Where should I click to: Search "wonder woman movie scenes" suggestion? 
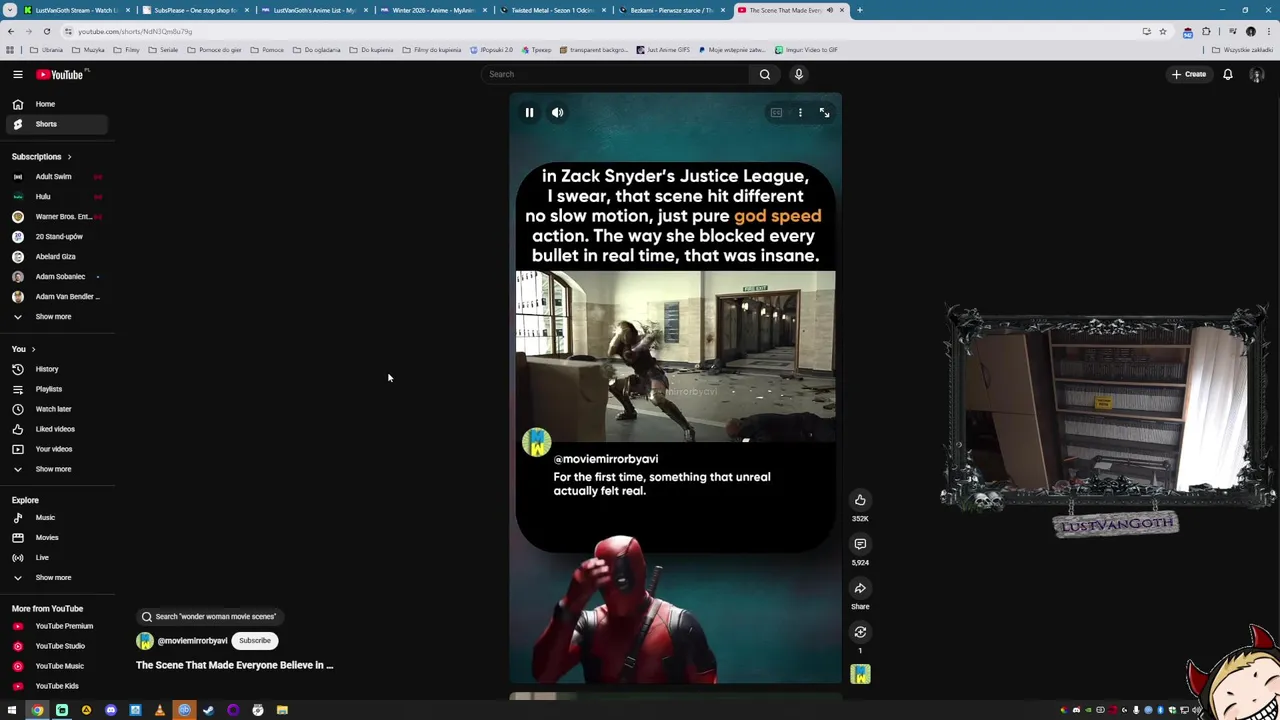pyautogui.click(x=208, y=617)
